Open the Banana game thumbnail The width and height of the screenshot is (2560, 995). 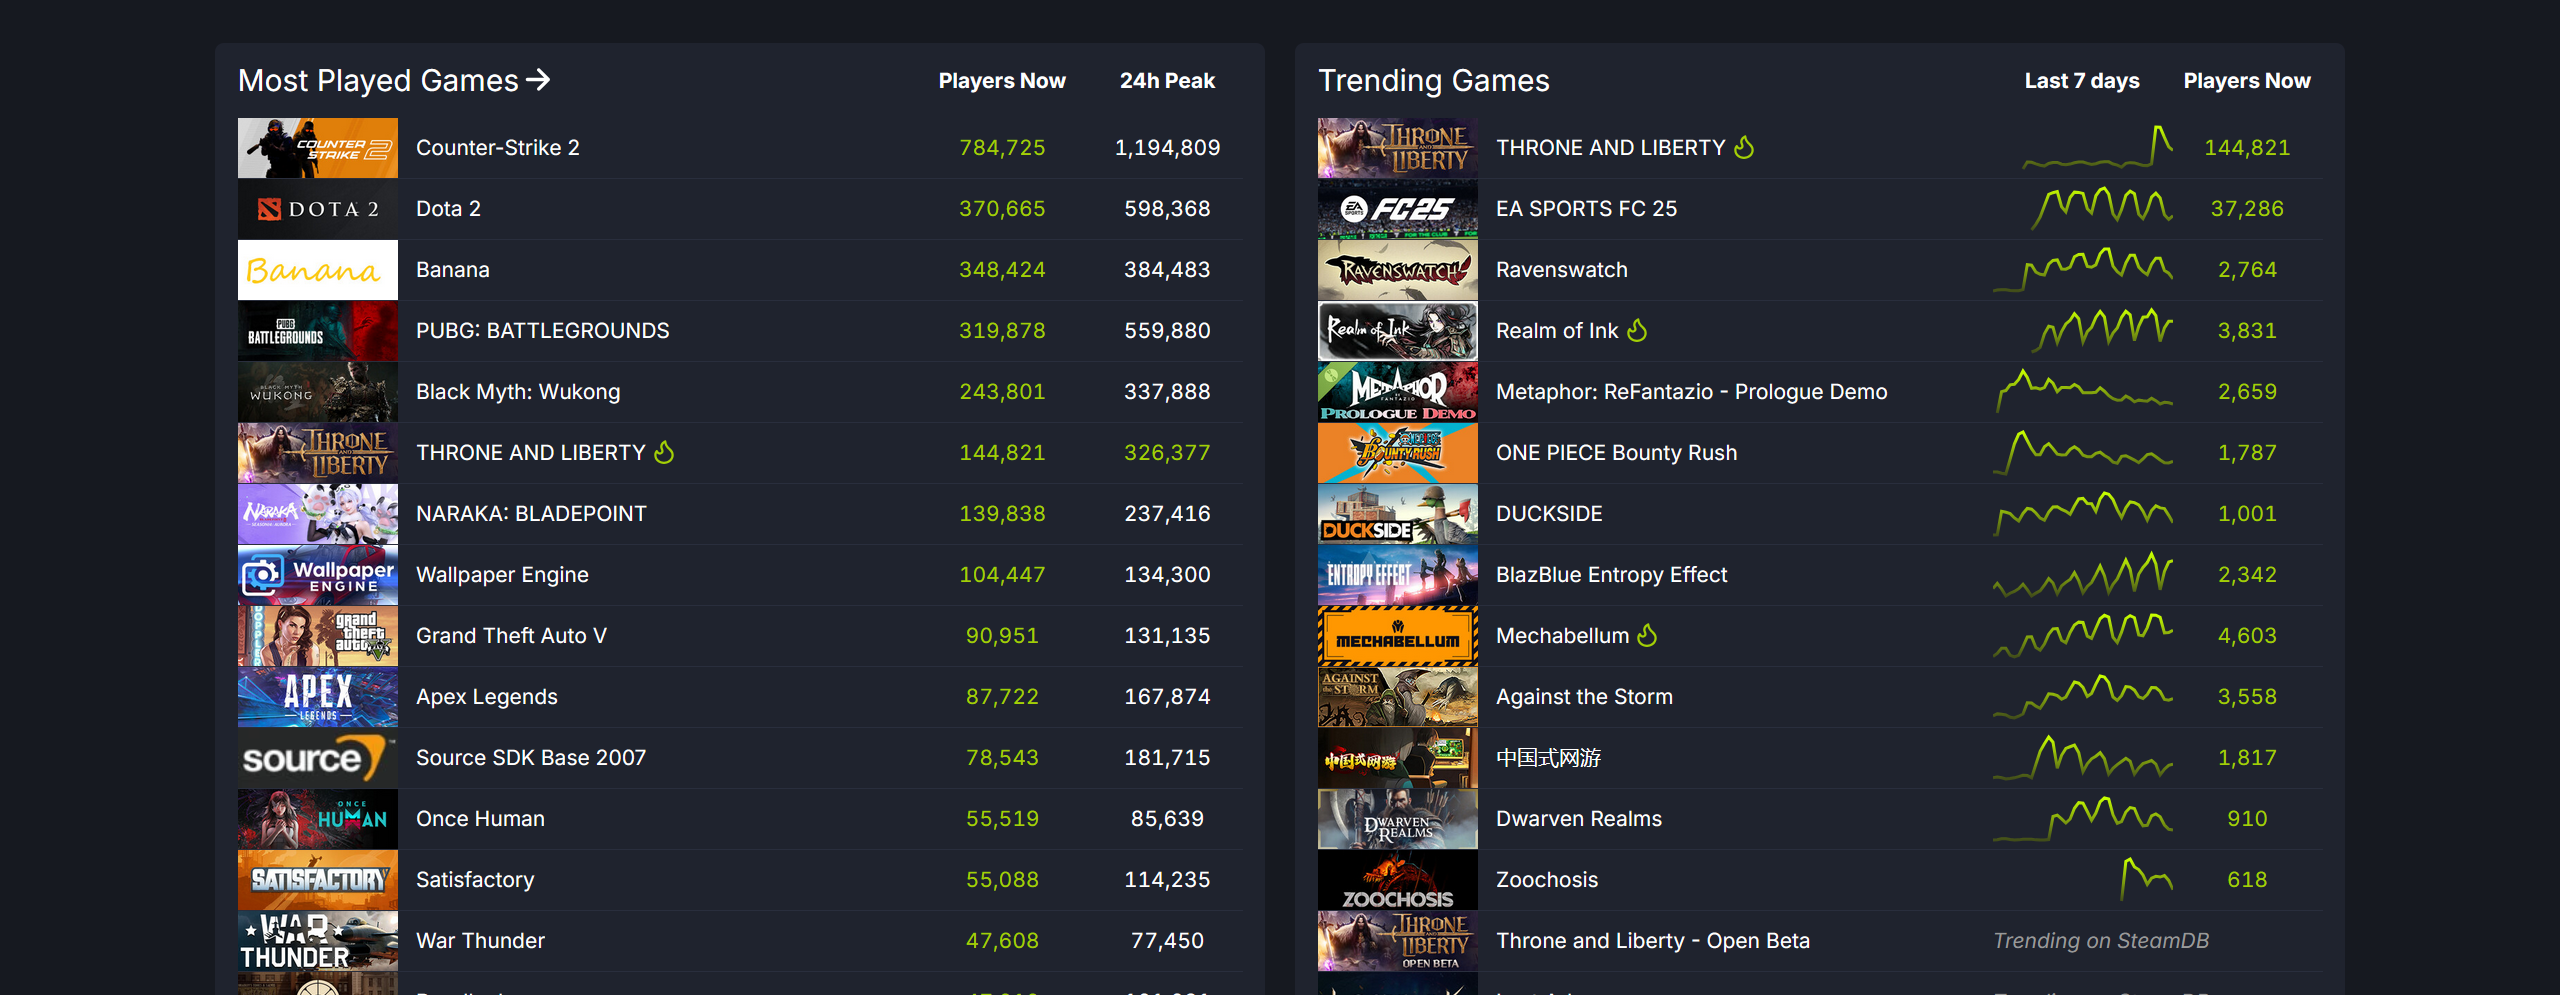(318, 270)
